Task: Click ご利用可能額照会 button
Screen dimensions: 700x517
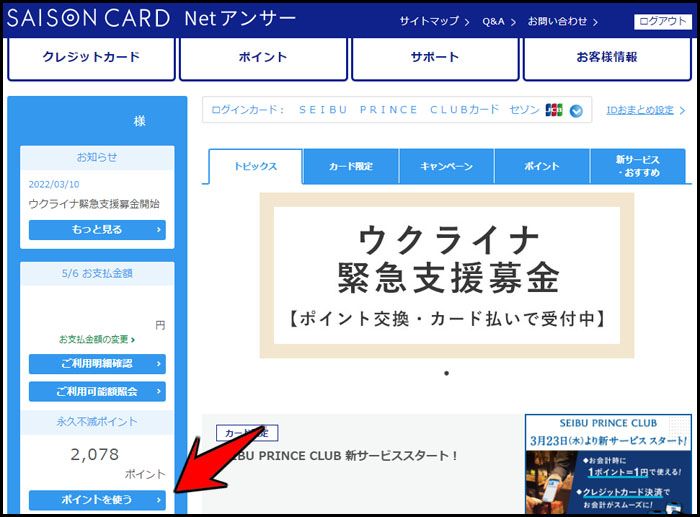Action: click(x=97, y=392)
